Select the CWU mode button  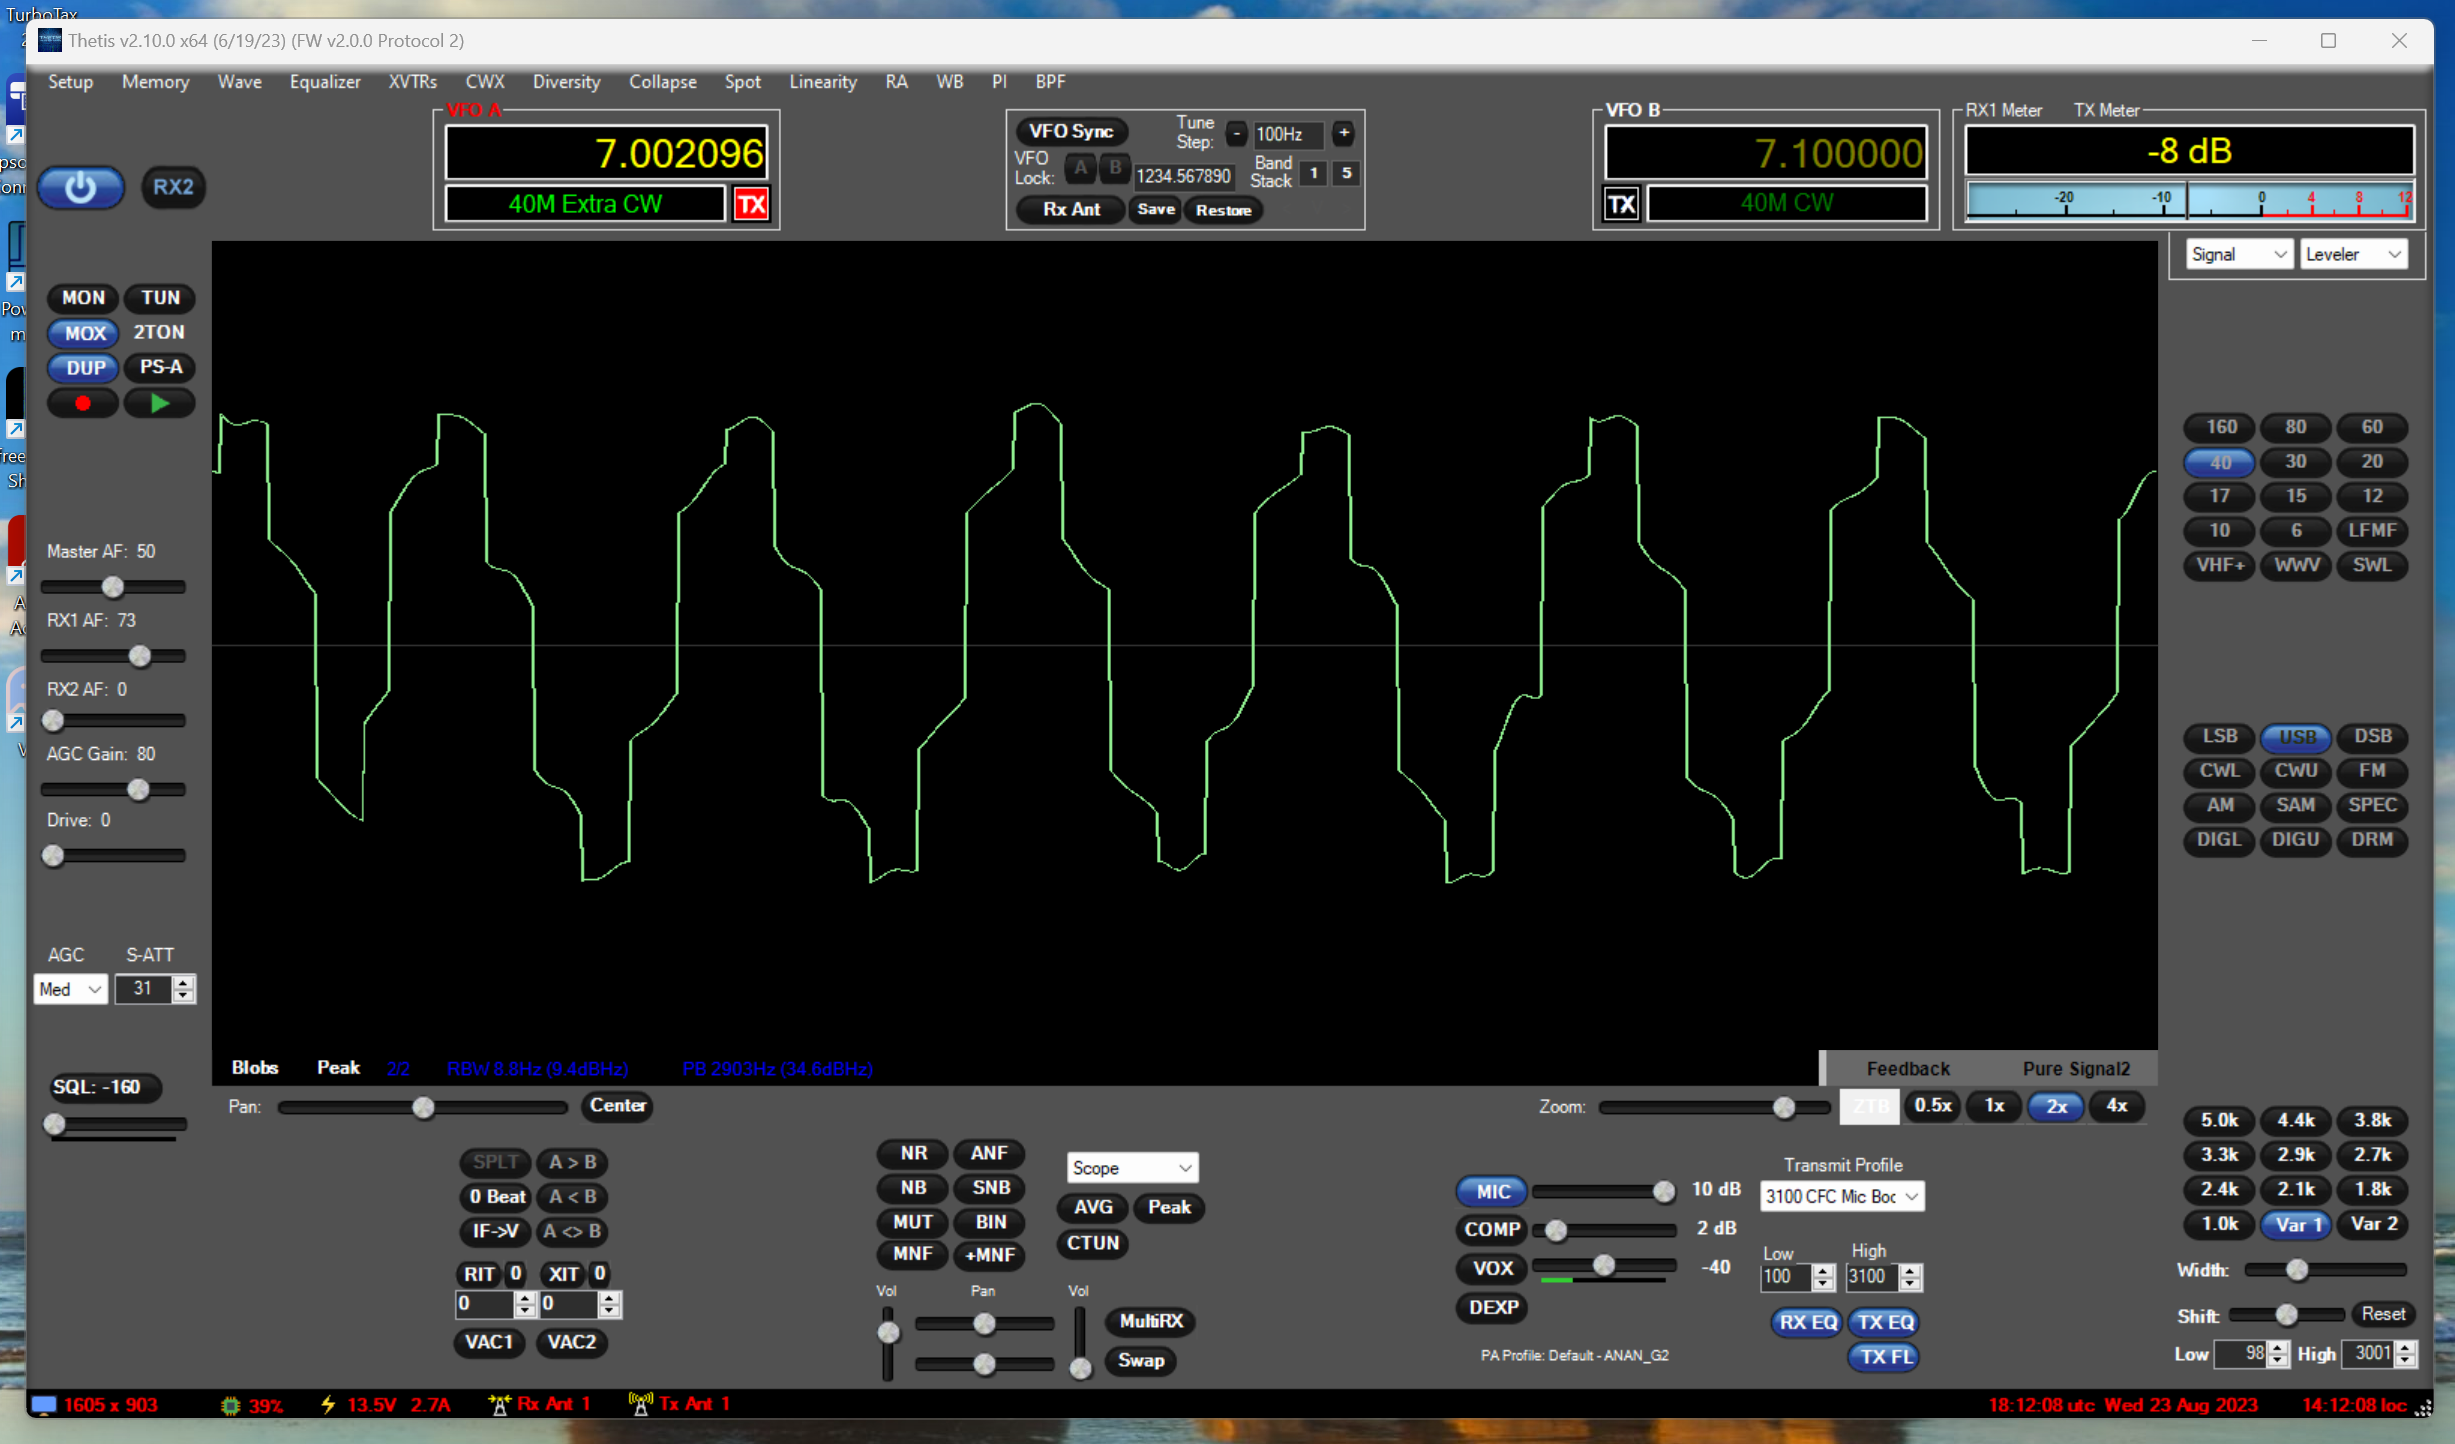point(2296,771)
